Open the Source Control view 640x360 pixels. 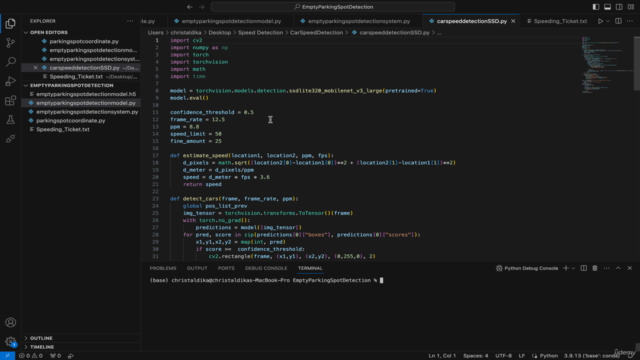[x=11, y=43]
